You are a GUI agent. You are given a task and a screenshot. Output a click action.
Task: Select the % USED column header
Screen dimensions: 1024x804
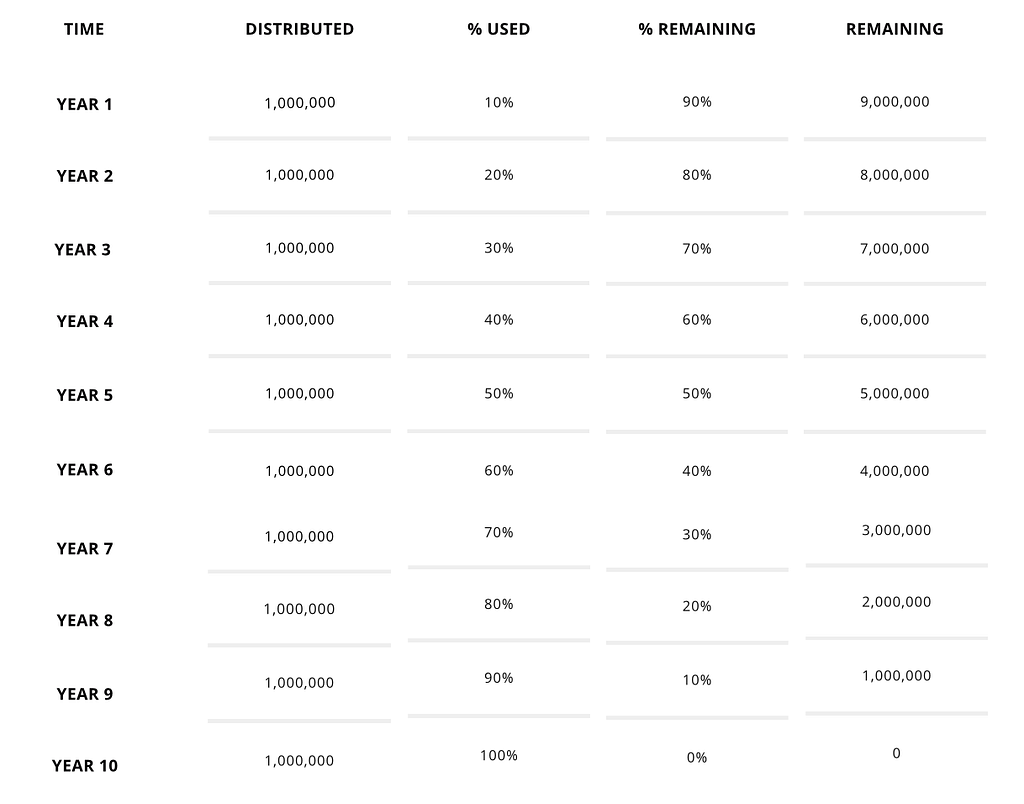tap(499, 29)
